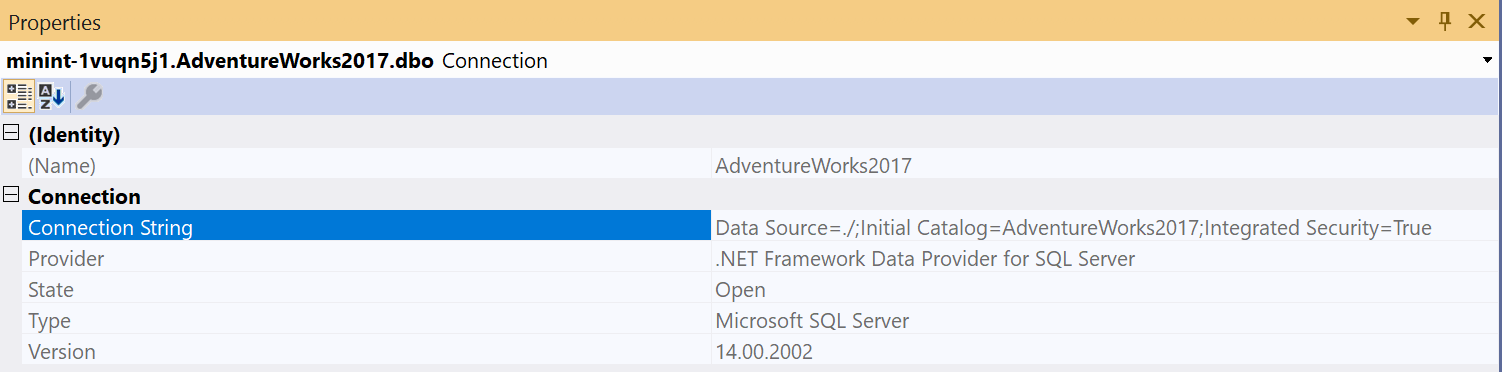Click the Microsoft SQL Server type value
Image resolution: width=1502 pixels, height=372 pixels.
(x=812, y=320)
